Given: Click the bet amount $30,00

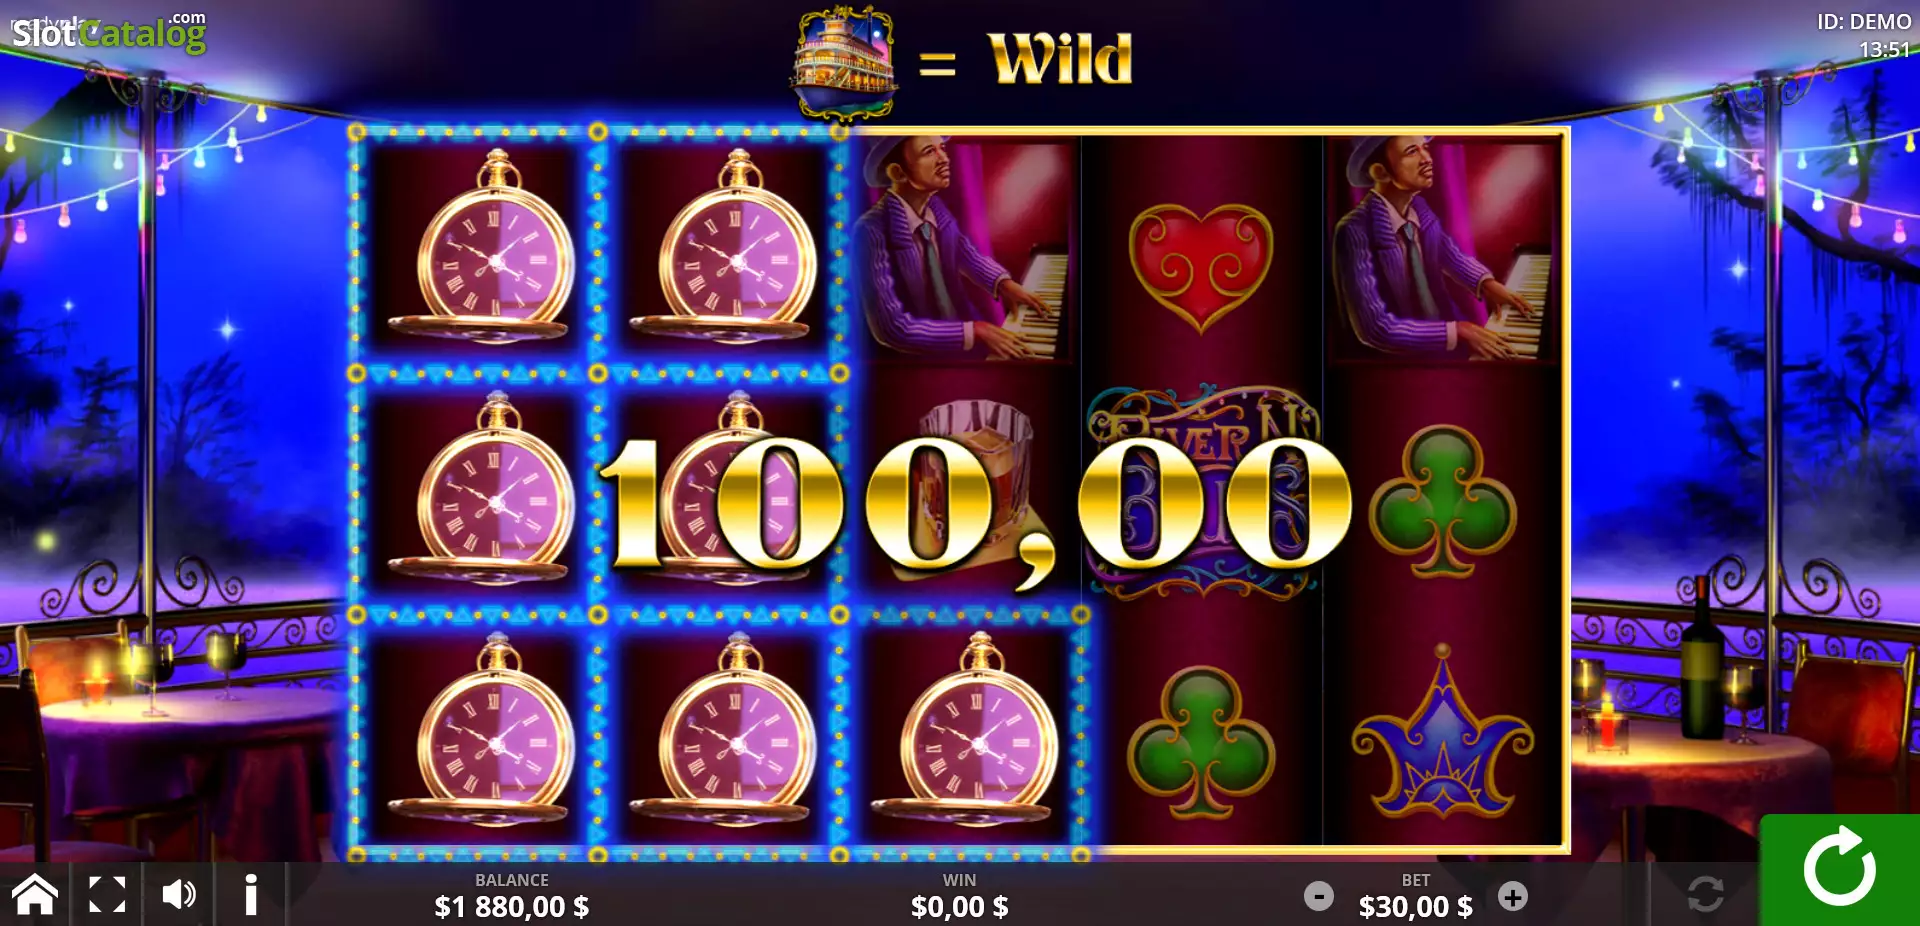Looking at the screenshot, I should click(1415, 906).
